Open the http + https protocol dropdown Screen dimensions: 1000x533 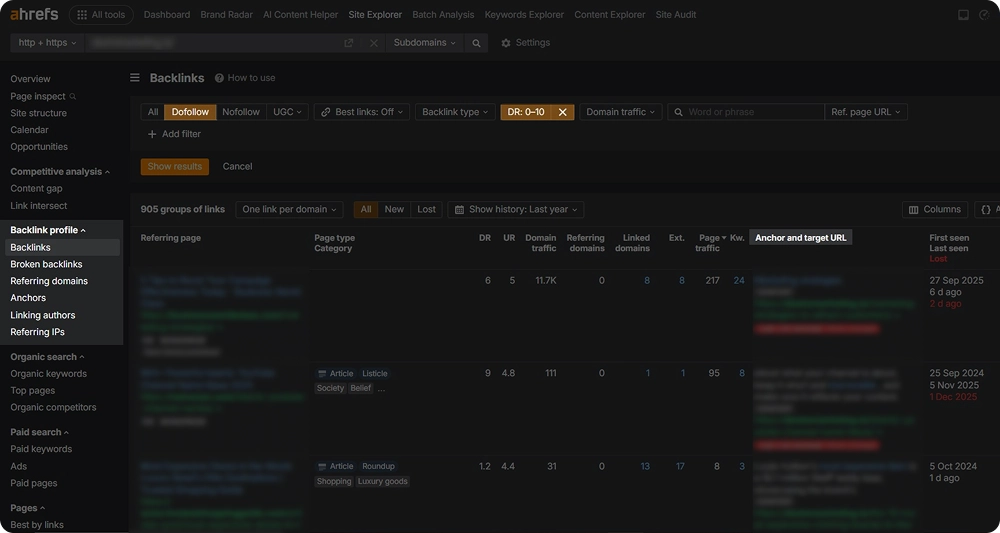47,43
